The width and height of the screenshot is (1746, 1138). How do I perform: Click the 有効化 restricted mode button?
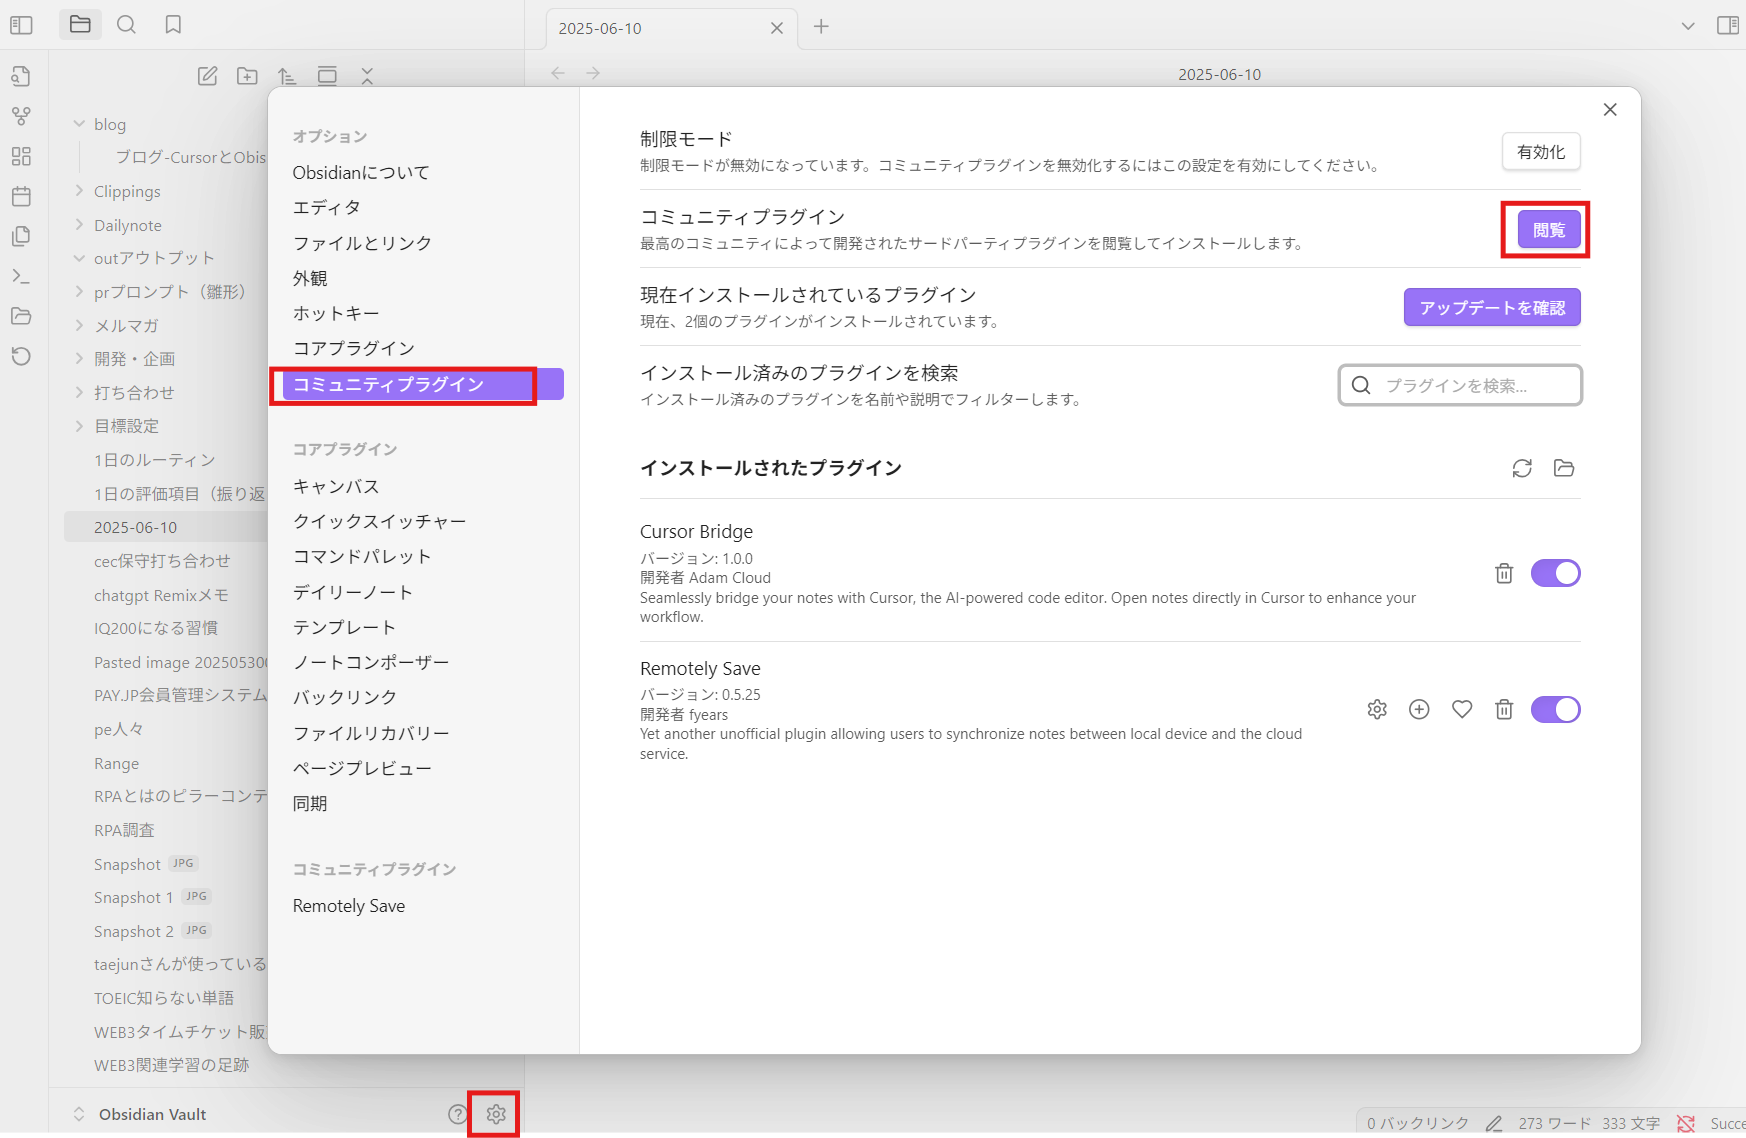pyautogui.click(x=1541, y=152)
